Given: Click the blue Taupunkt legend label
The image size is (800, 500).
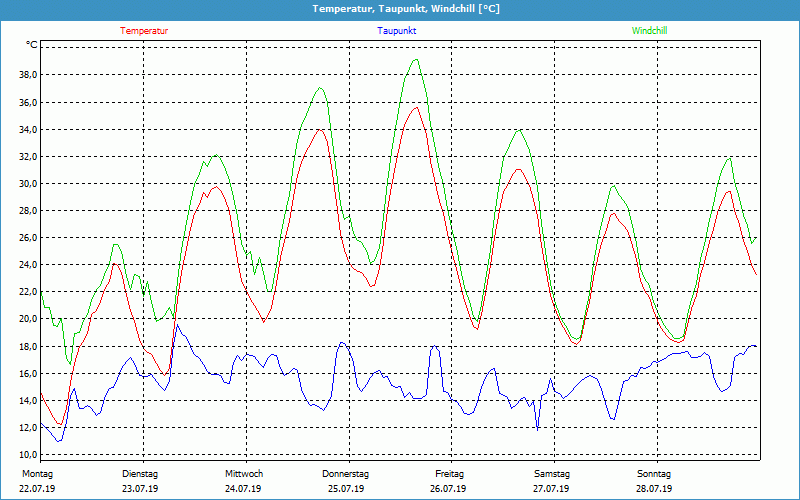Looking at the screenshot, I should 397,31.
